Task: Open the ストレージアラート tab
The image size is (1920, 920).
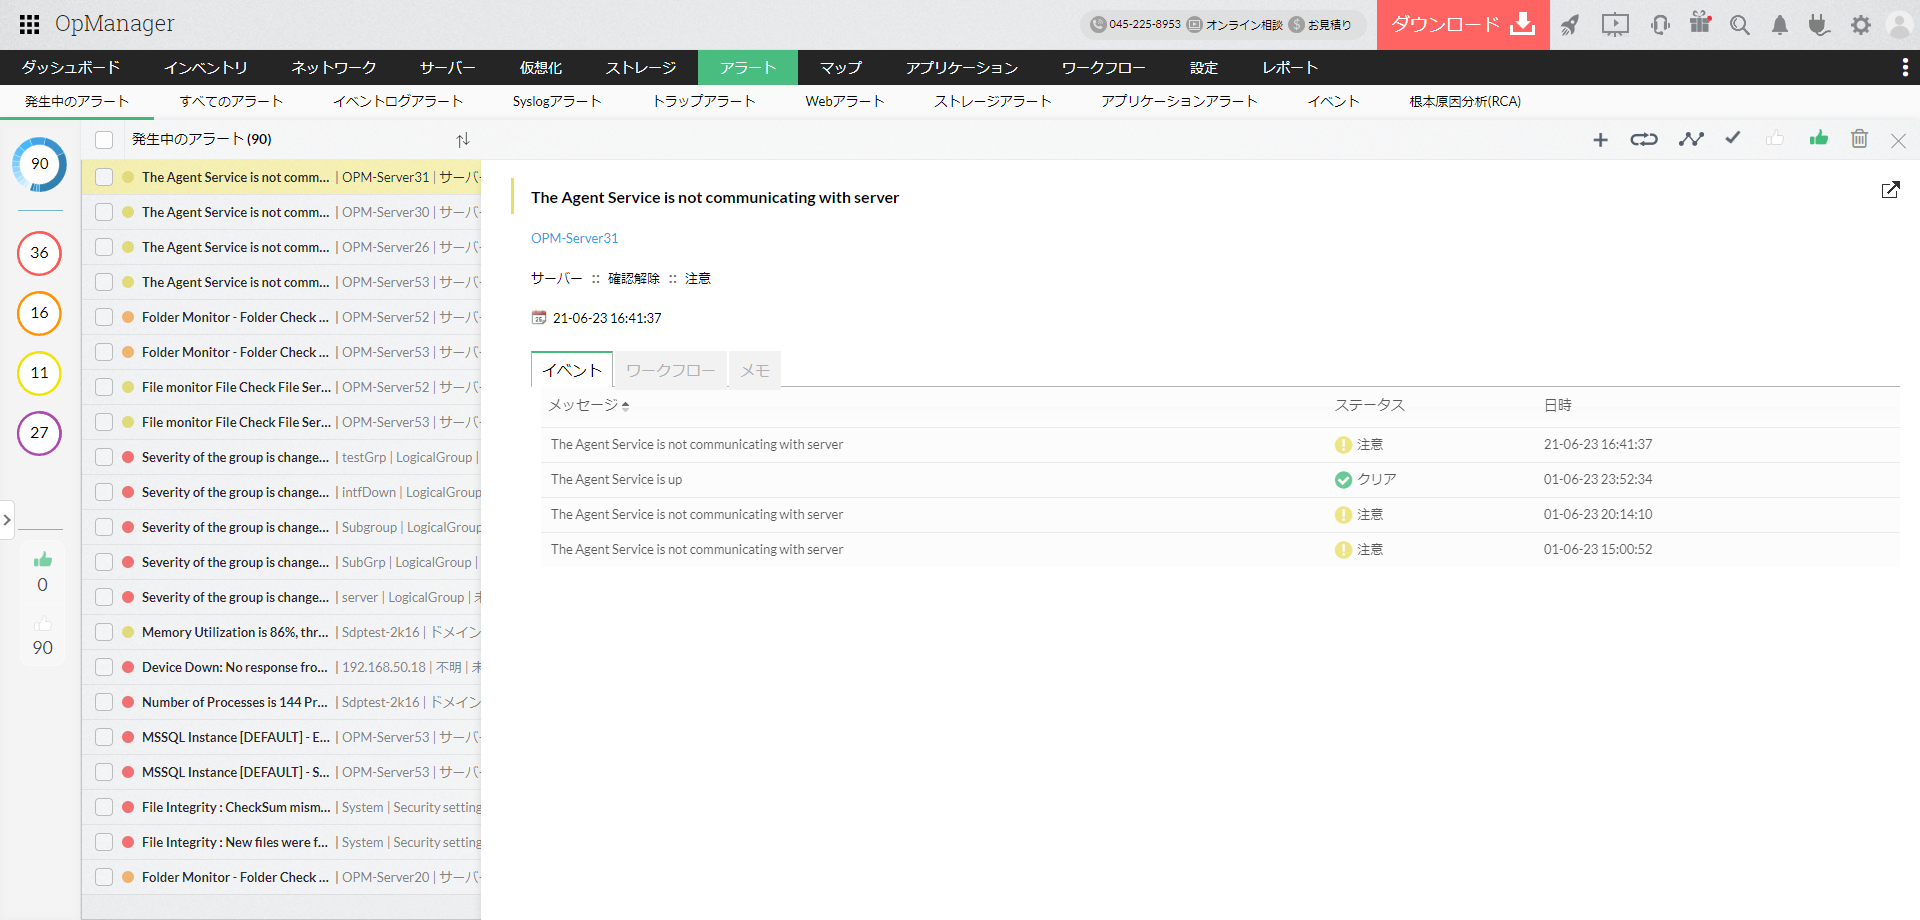Action: click(993, 101)
